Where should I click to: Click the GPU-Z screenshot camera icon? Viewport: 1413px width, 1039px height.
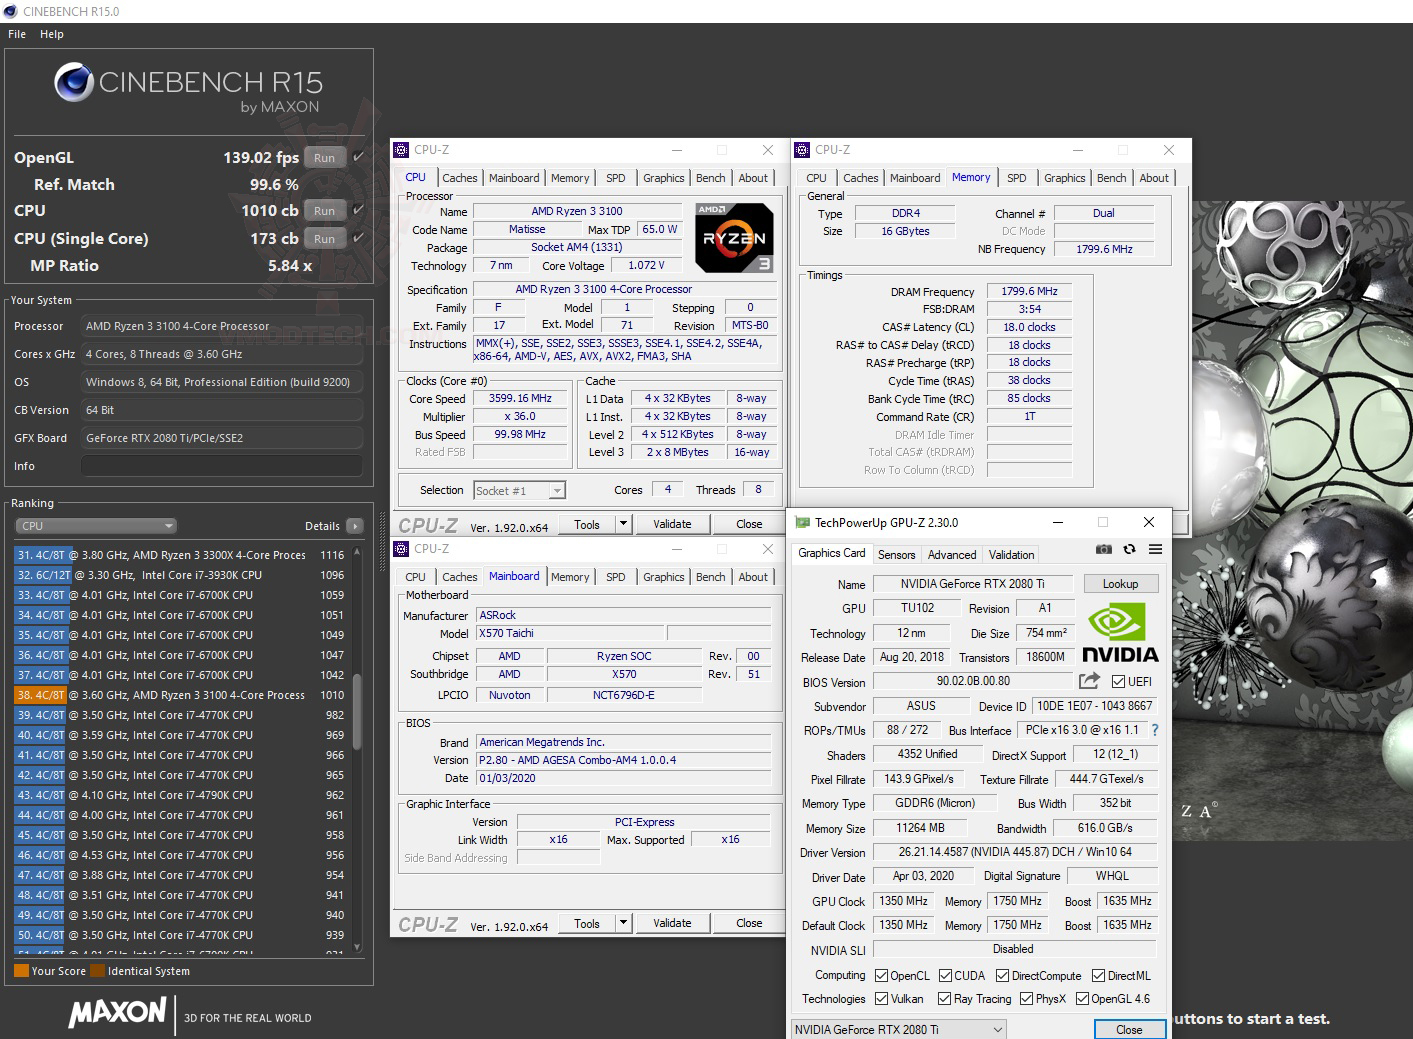pos(1103,549)
